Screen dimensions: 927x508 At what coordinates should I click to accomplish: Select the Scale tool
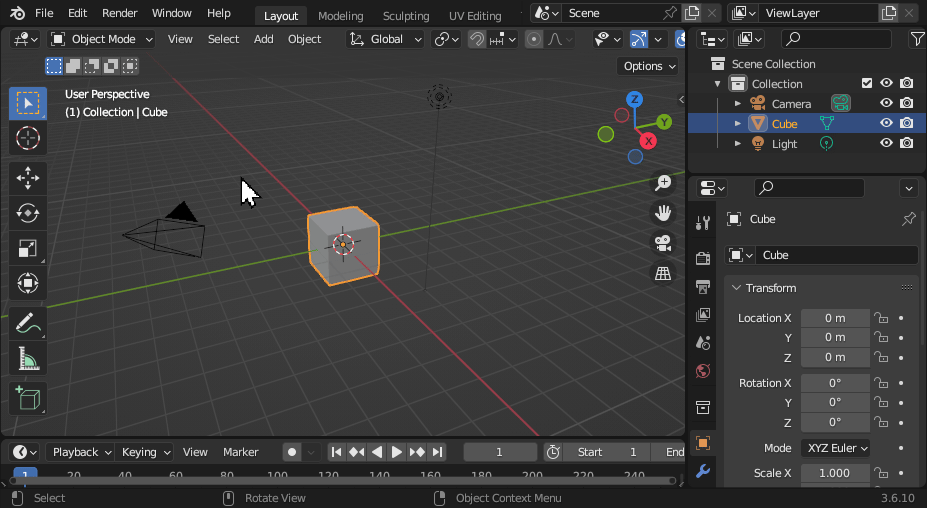click(x=28, y=248)
